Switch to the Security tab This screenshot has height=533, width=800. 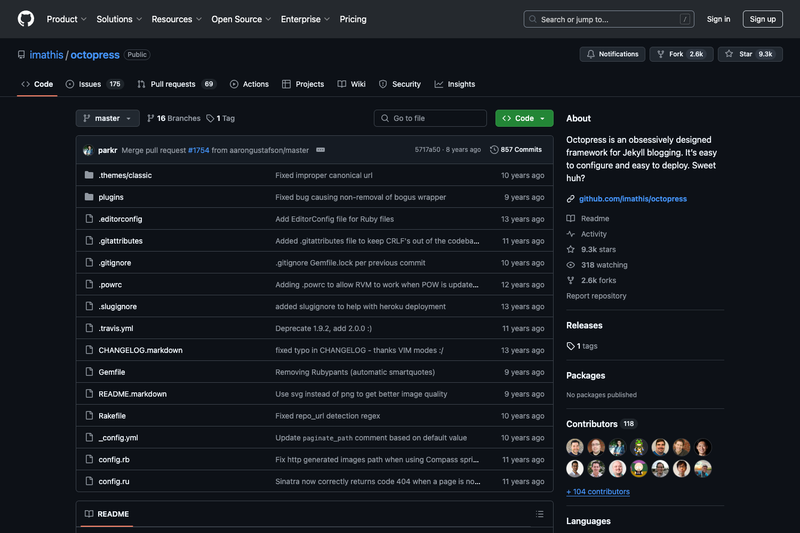coord(400,84)
